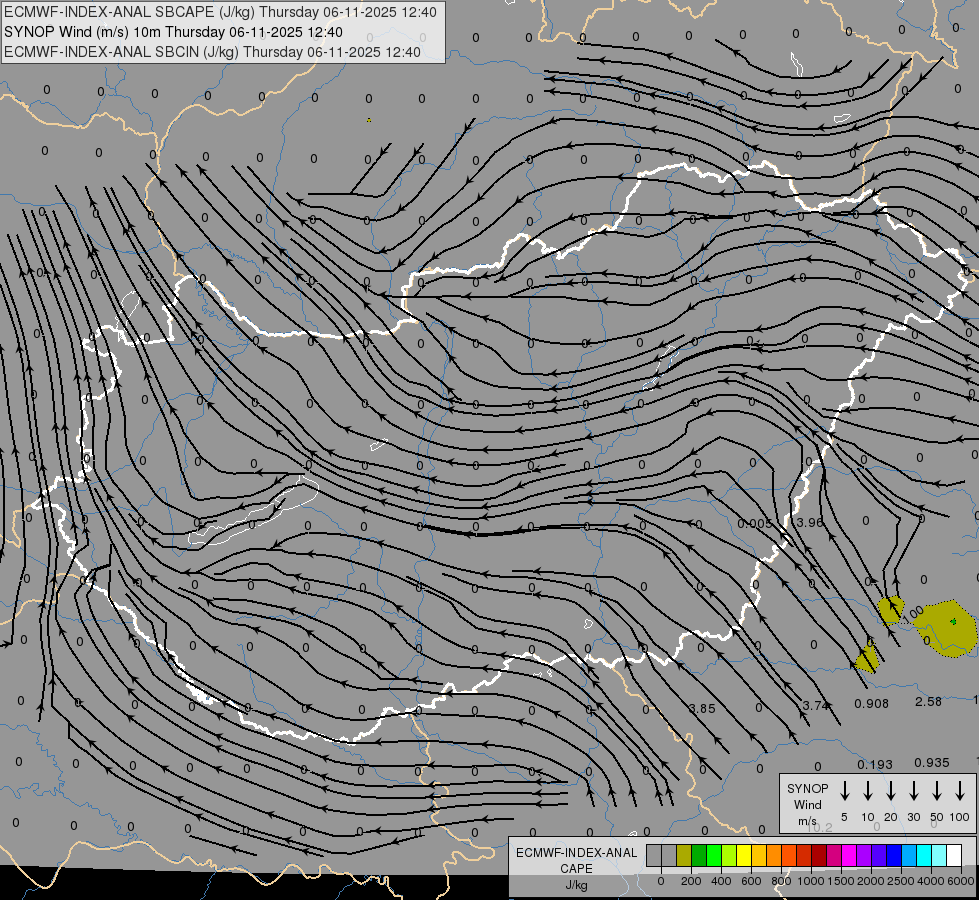Screen dimensions: 979x900
Task: Click the '3.85' value on the map
Action: pyautogui.click(x=702, y=708)
